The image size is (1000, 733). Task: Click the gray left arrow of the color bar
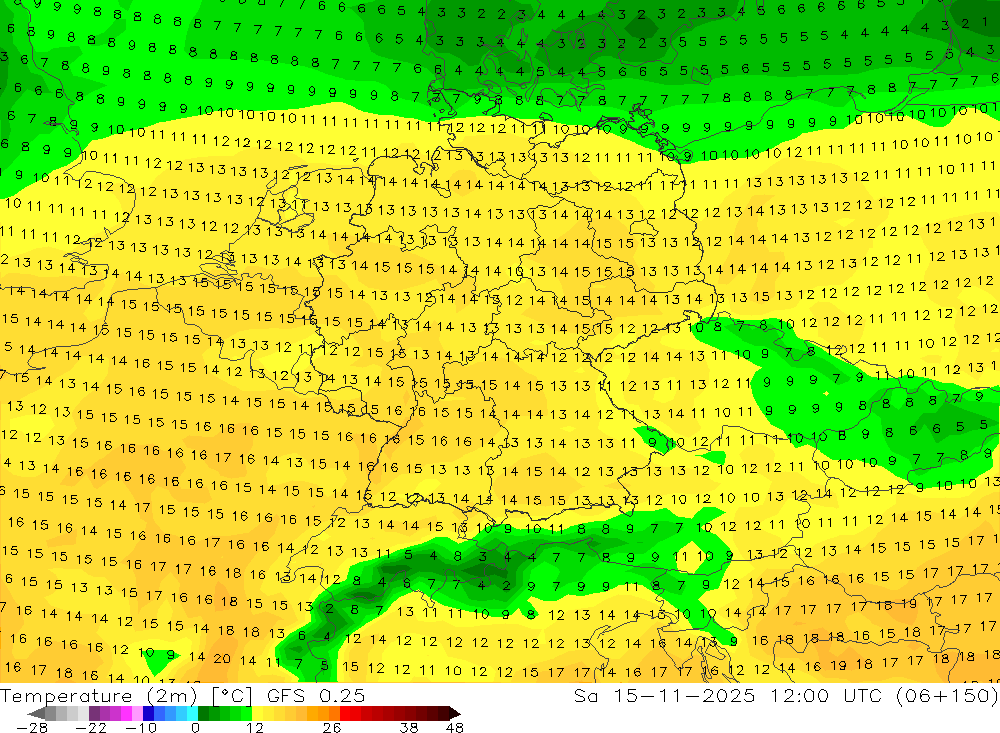(36, 713)
